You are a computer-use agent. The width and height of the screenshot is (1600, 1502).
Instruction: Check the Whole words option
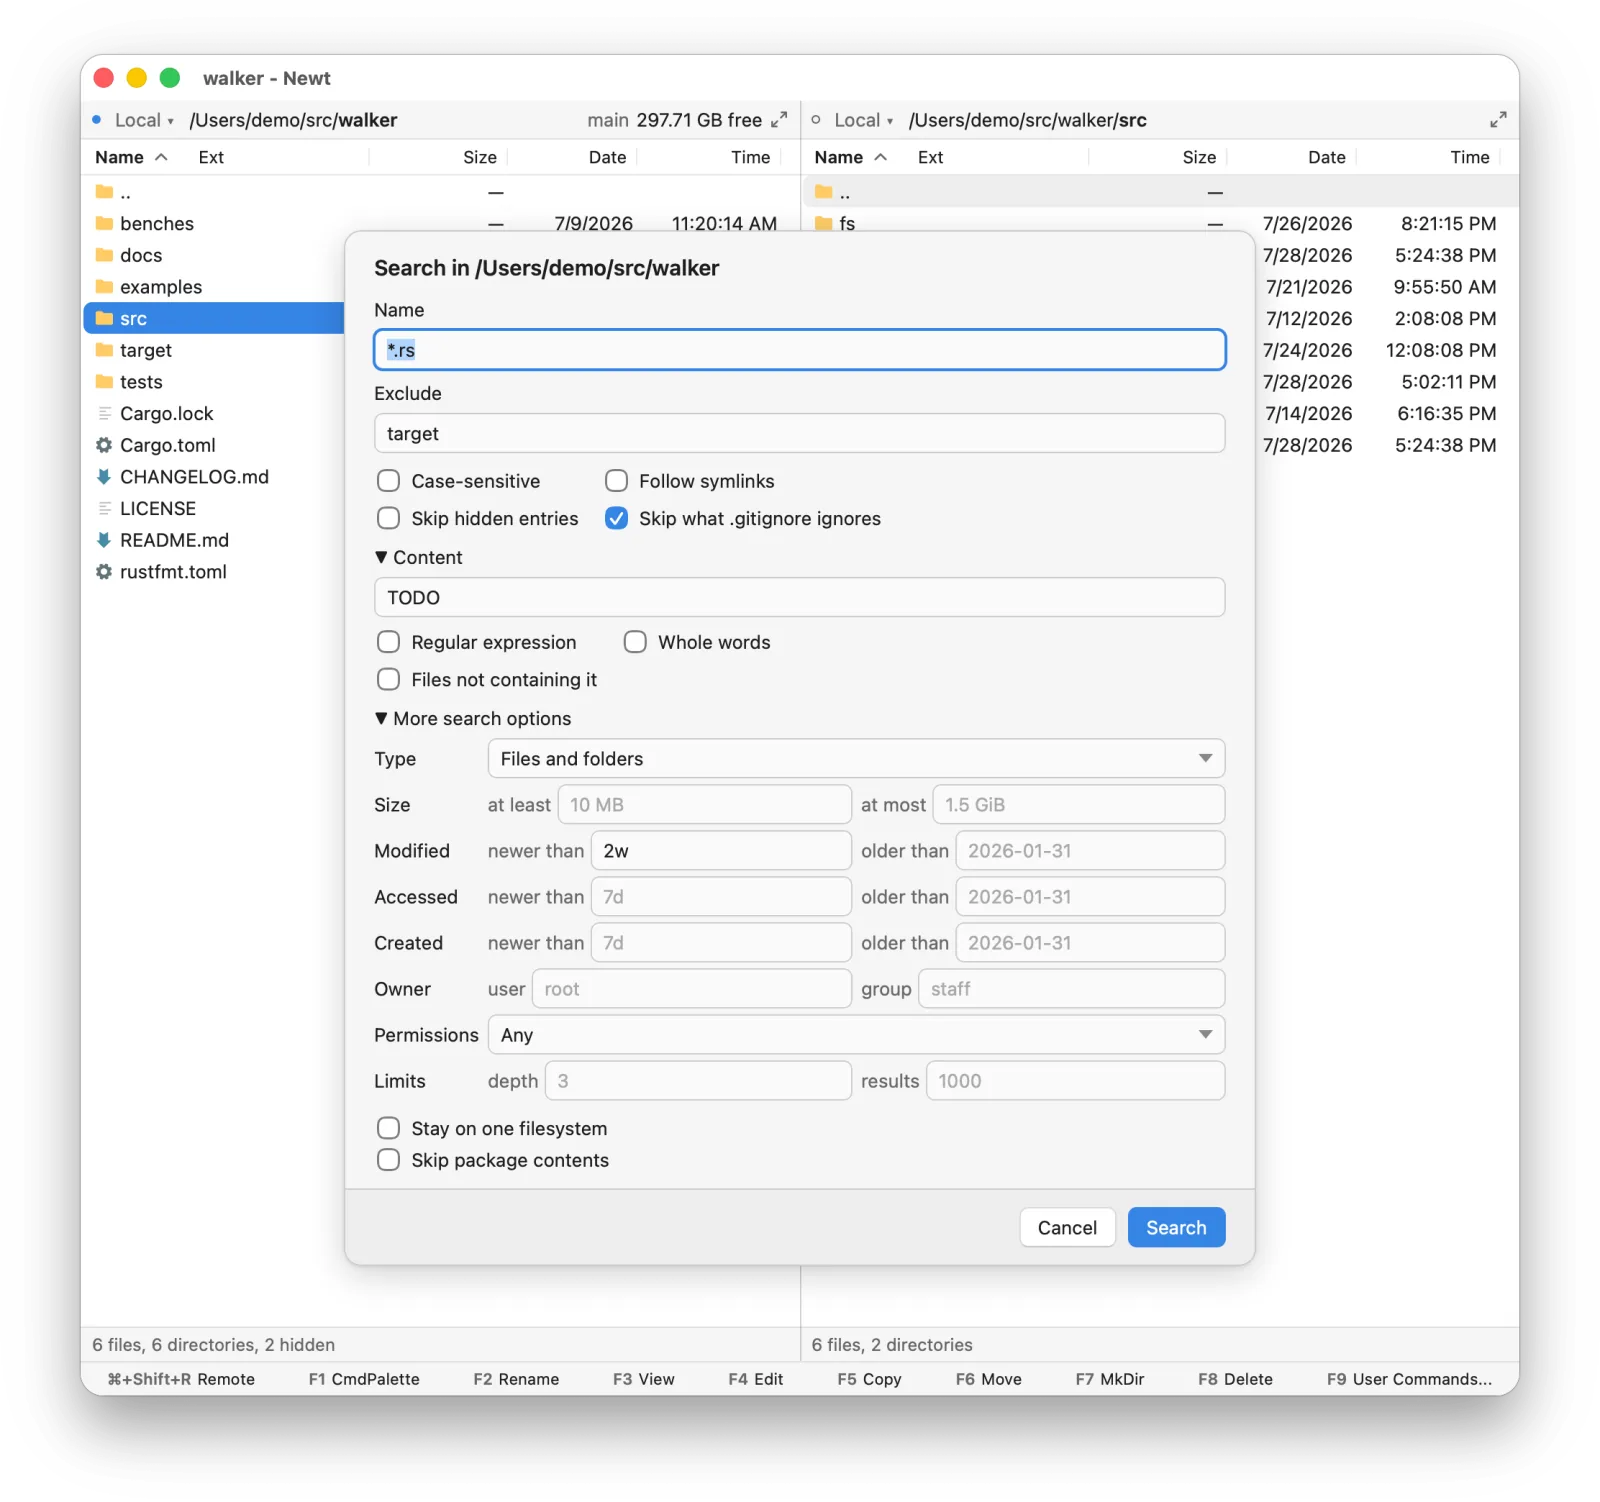635,642
